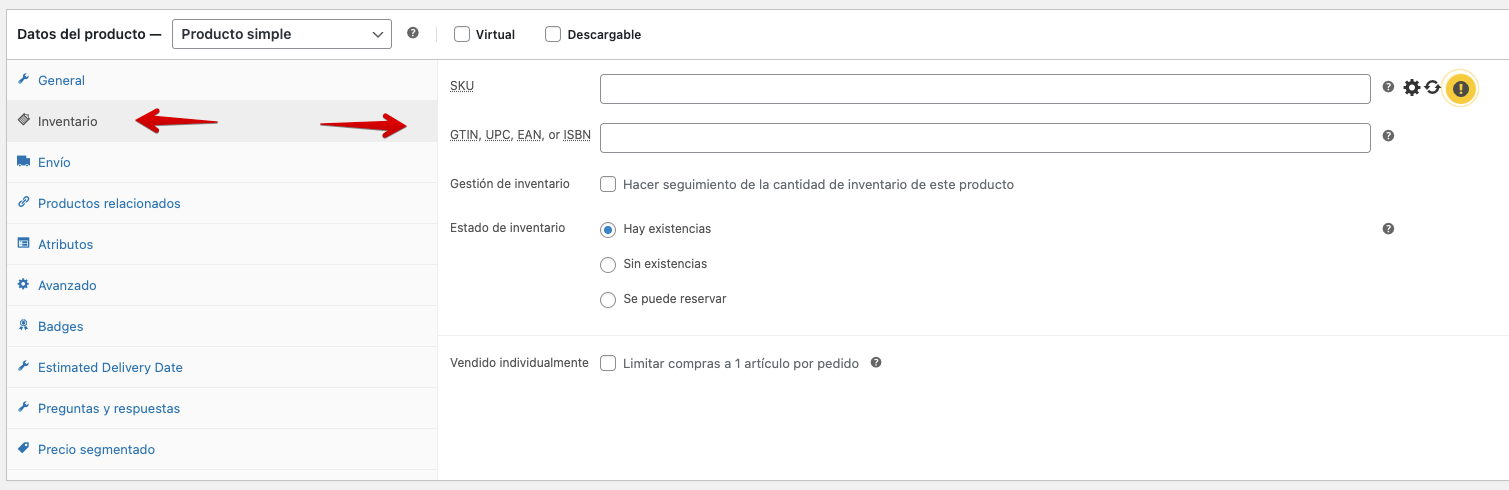Click the gear icon beside SKU field

click(x=1411, y=88)
